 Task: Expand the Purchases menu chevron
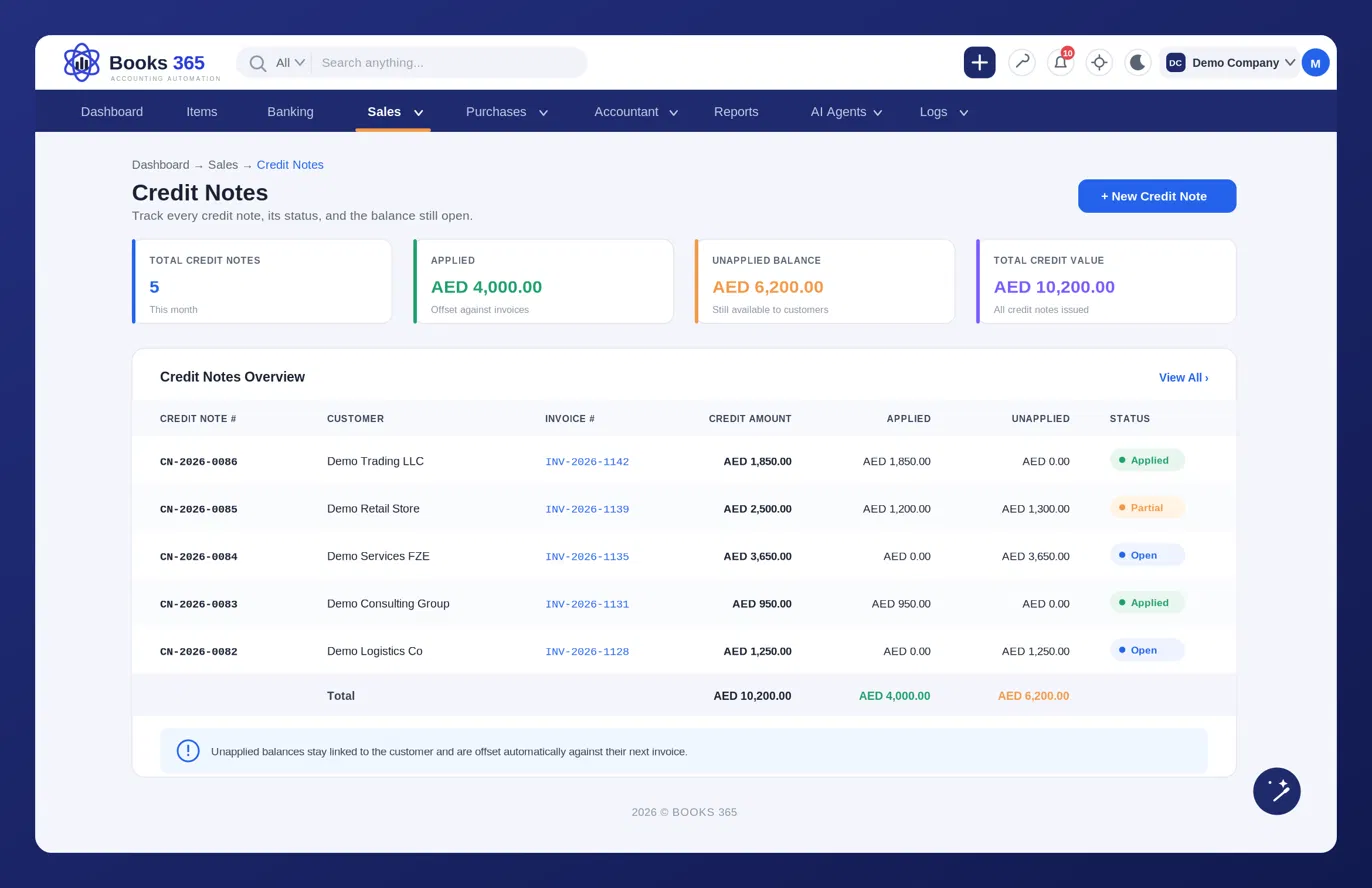543,113
